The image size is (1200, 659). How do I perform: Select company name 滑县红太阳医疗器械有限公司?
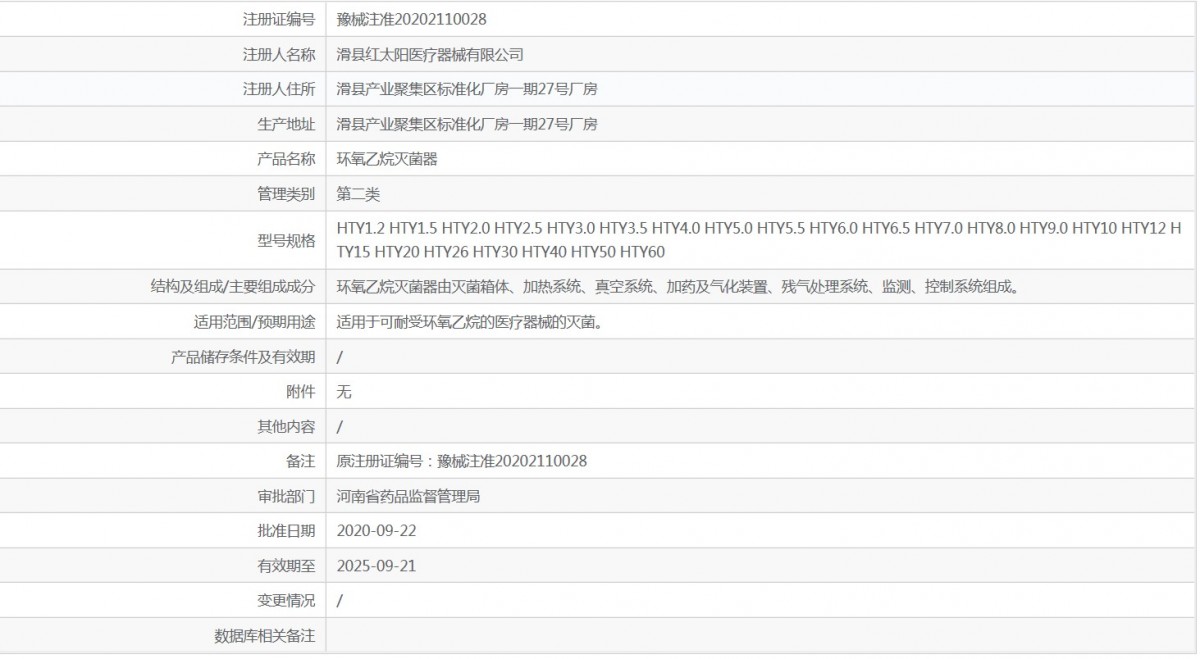click(430, 54)
